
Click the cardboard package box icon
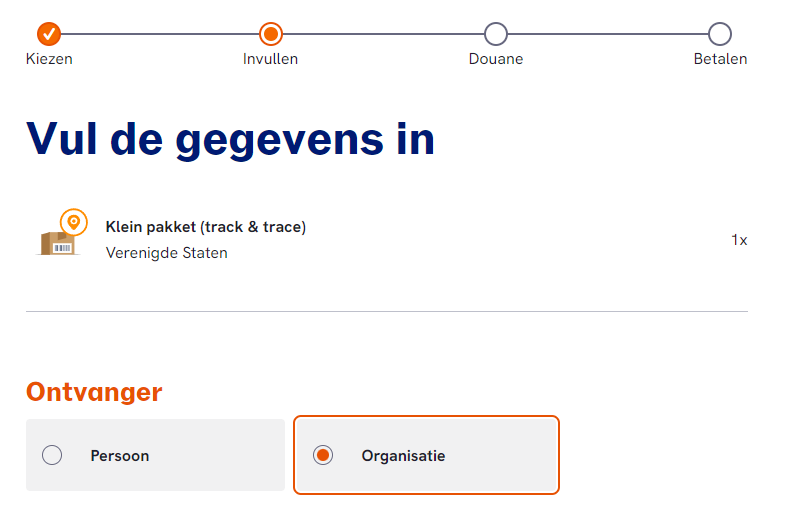pyautogui.click(x=59, y=242)
